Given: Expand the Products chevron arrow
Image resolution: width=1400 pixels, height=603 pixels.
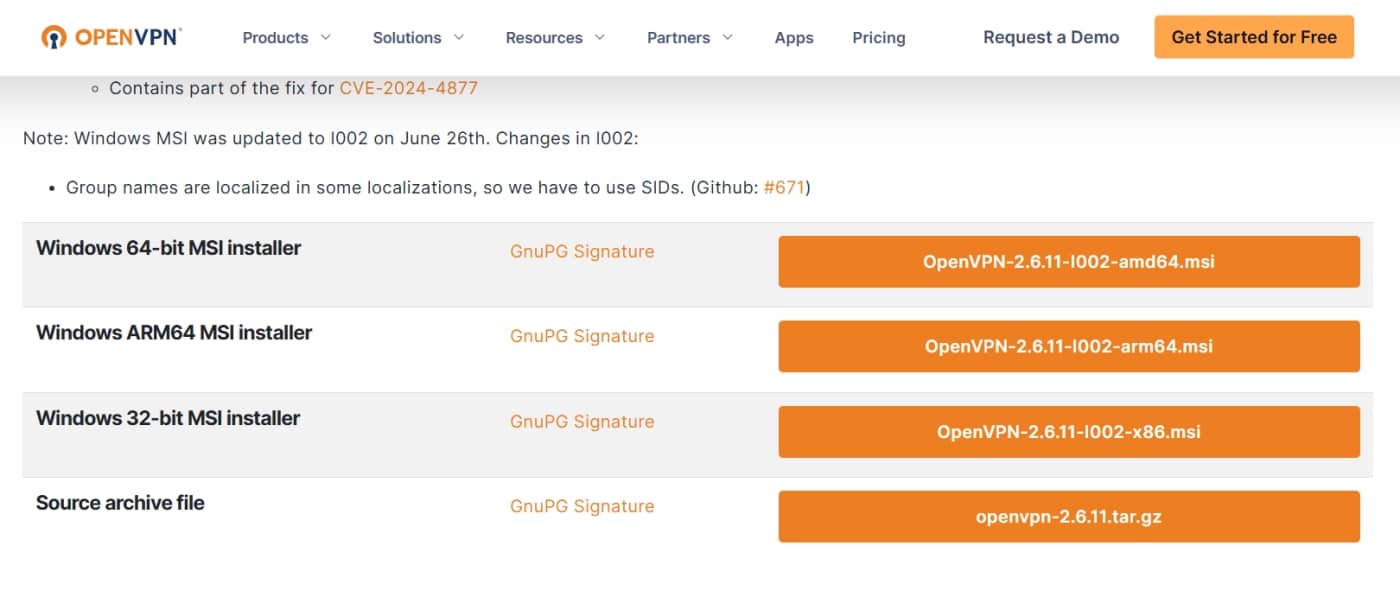Looking at the screenshot, I should [x=325, y=37].
